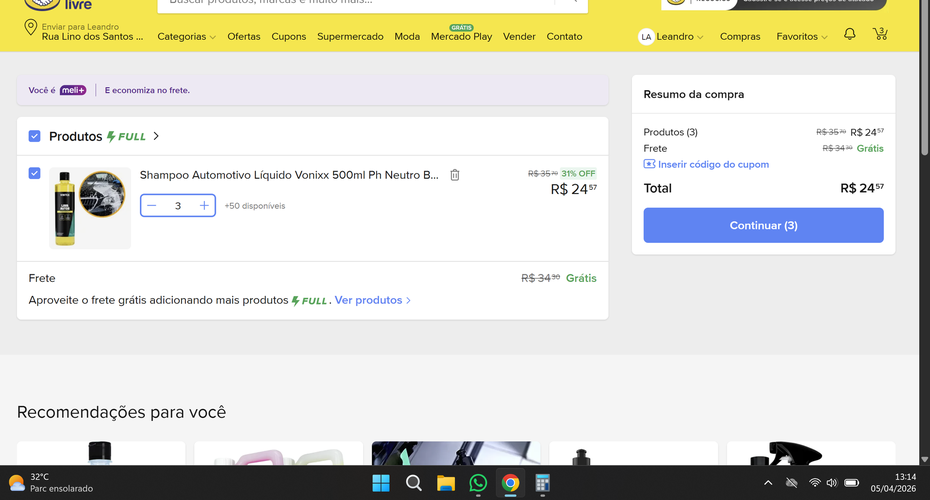Decrease shampoo quantity with minus button

pos(152,206)
